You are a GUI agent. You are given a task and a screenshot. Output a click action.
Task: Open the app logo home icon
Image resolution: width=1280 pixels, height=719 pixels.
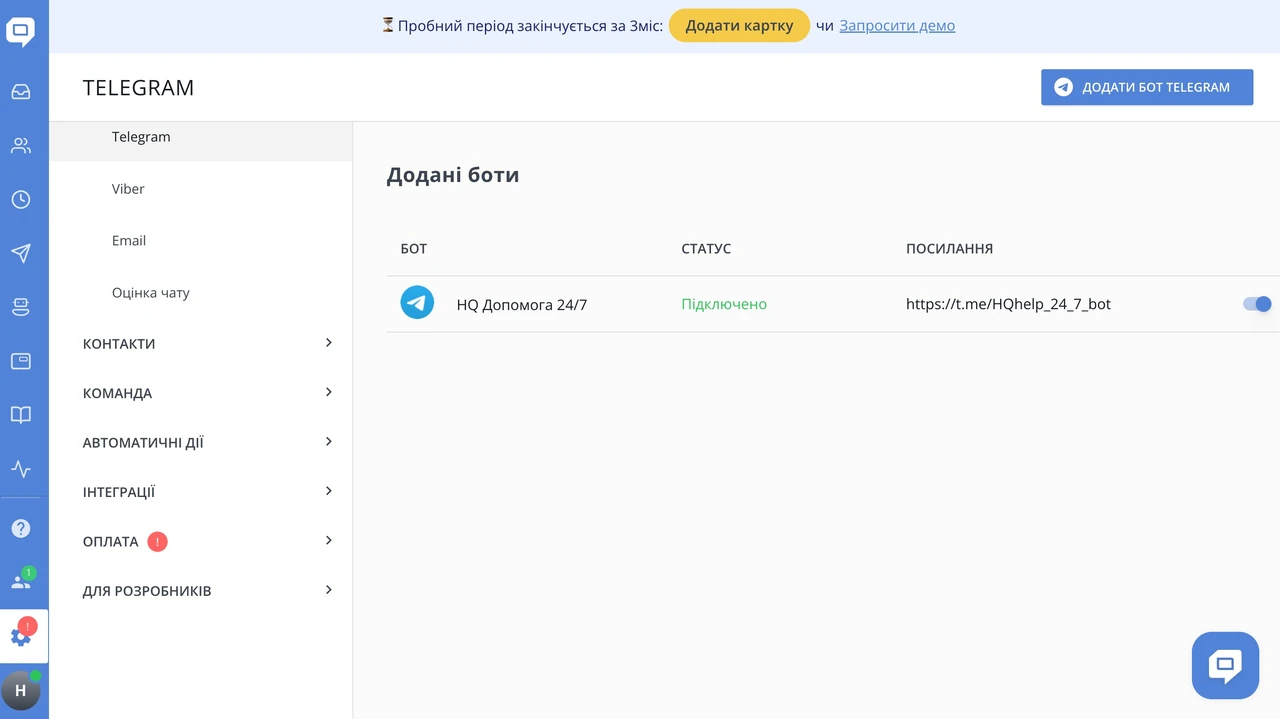21,32
